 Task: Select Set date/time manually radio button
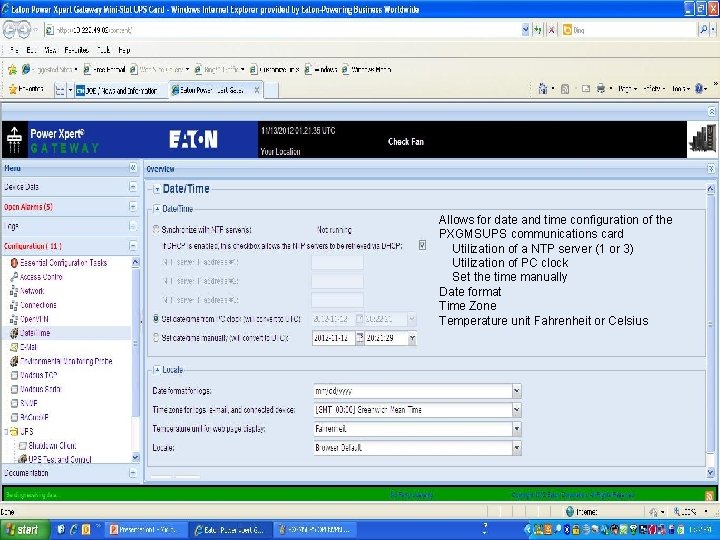156,338
